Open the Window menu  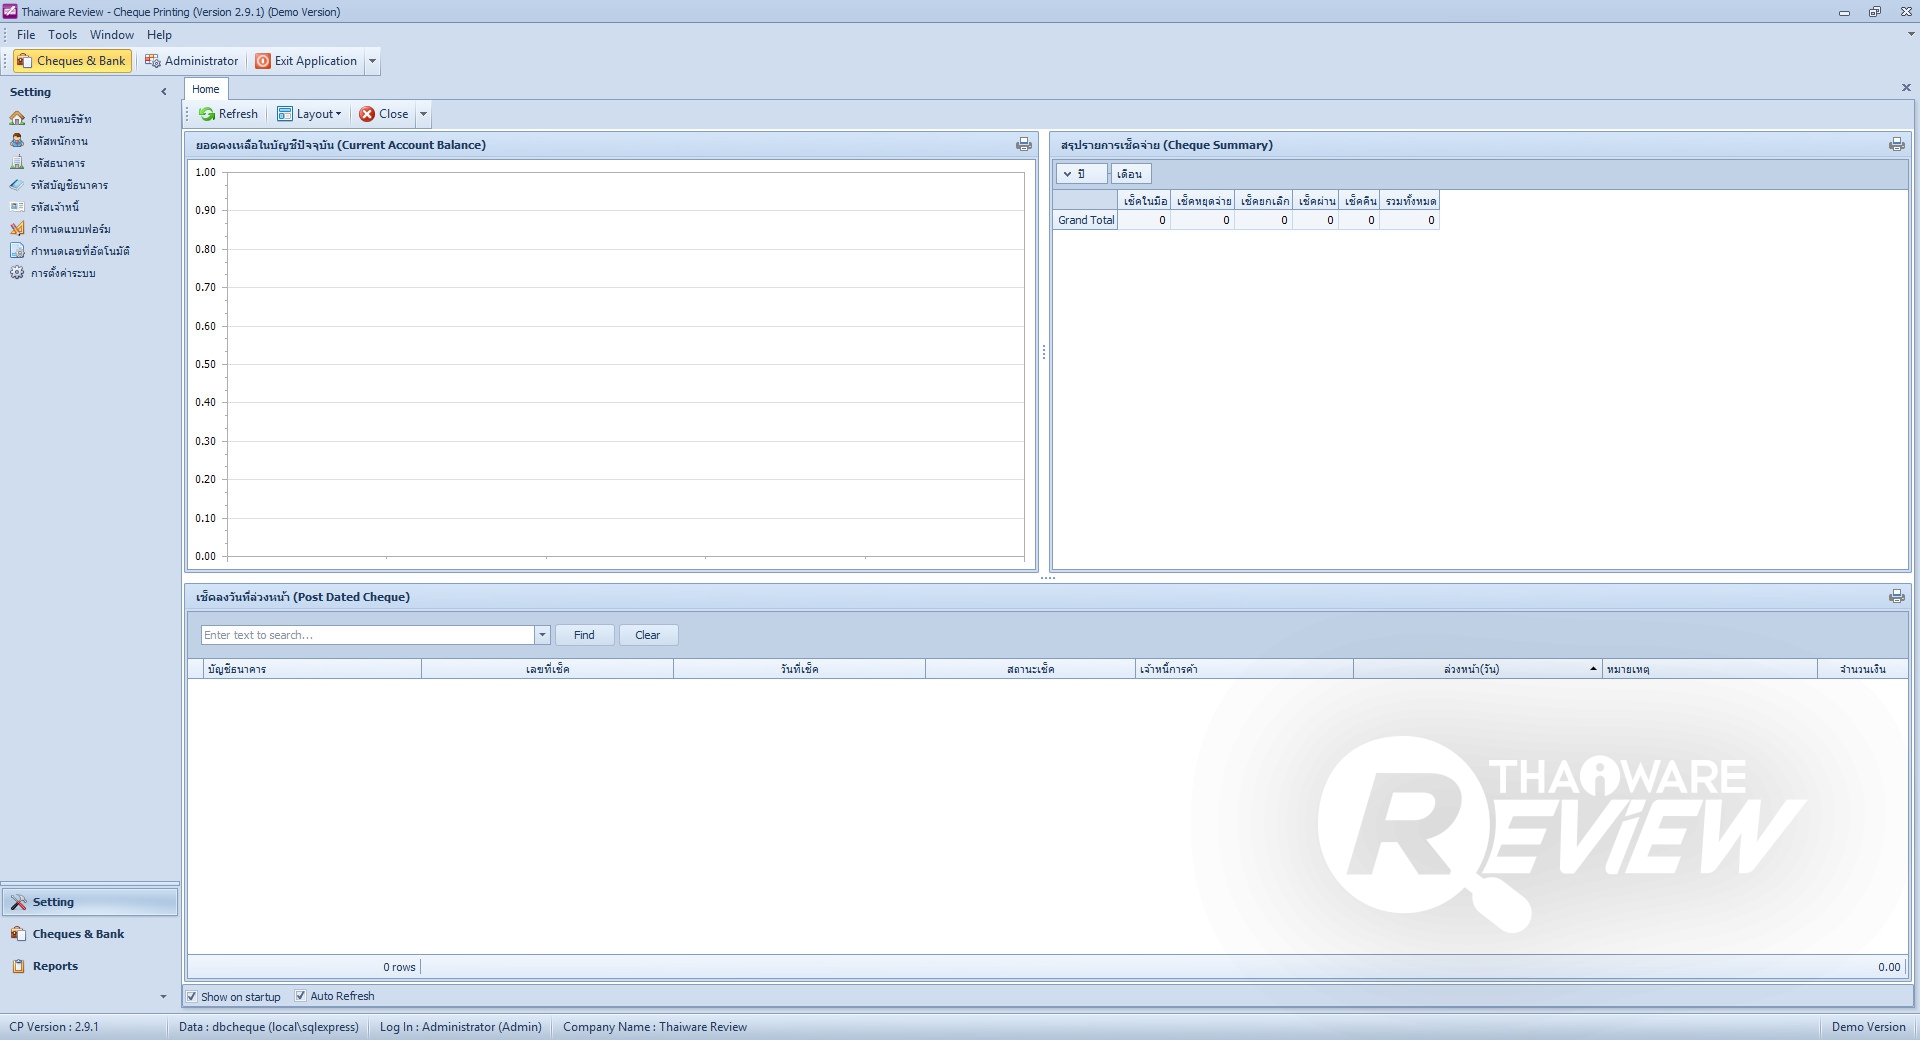click(112, 35)
